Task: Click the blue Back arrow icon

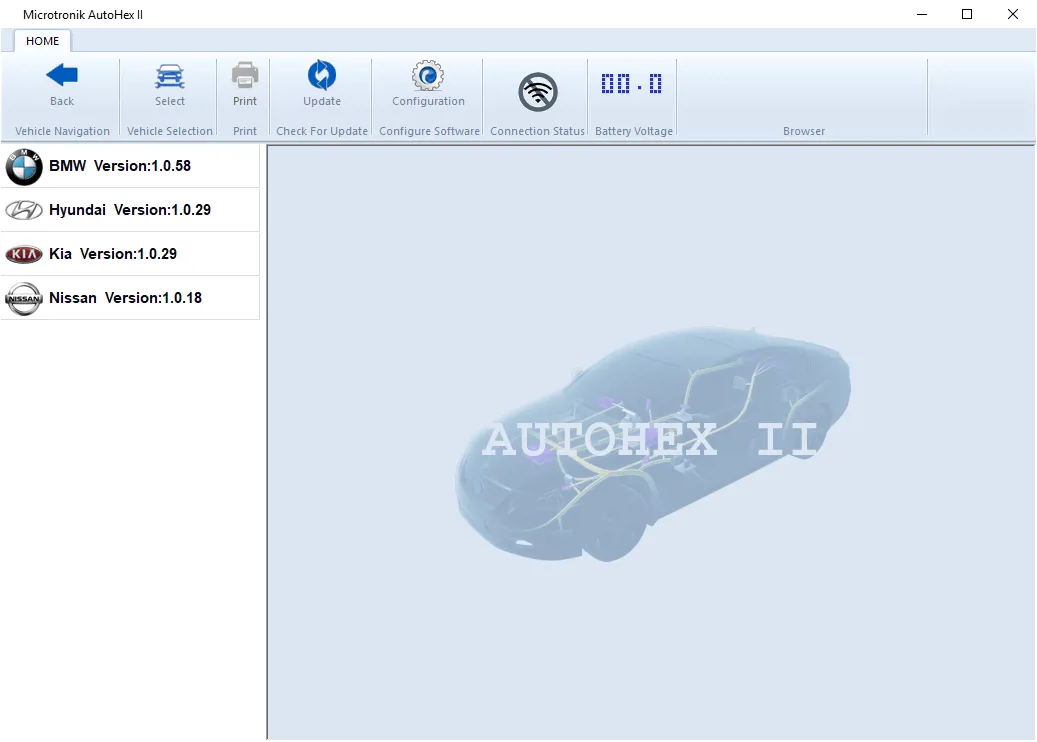Action: coord(62,75)
